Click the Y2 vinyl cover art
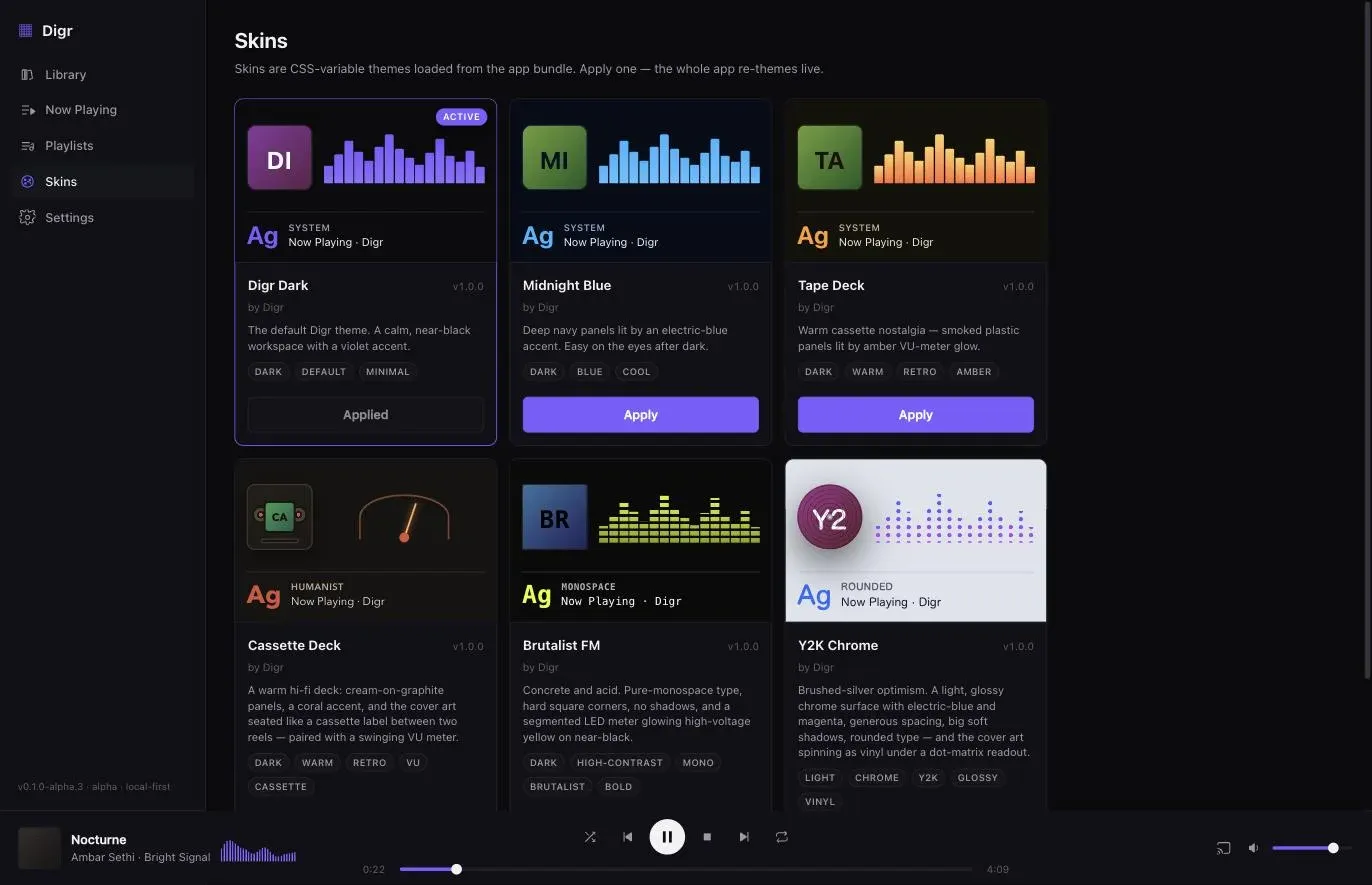Screen dimensions: 1372x885 829,517
